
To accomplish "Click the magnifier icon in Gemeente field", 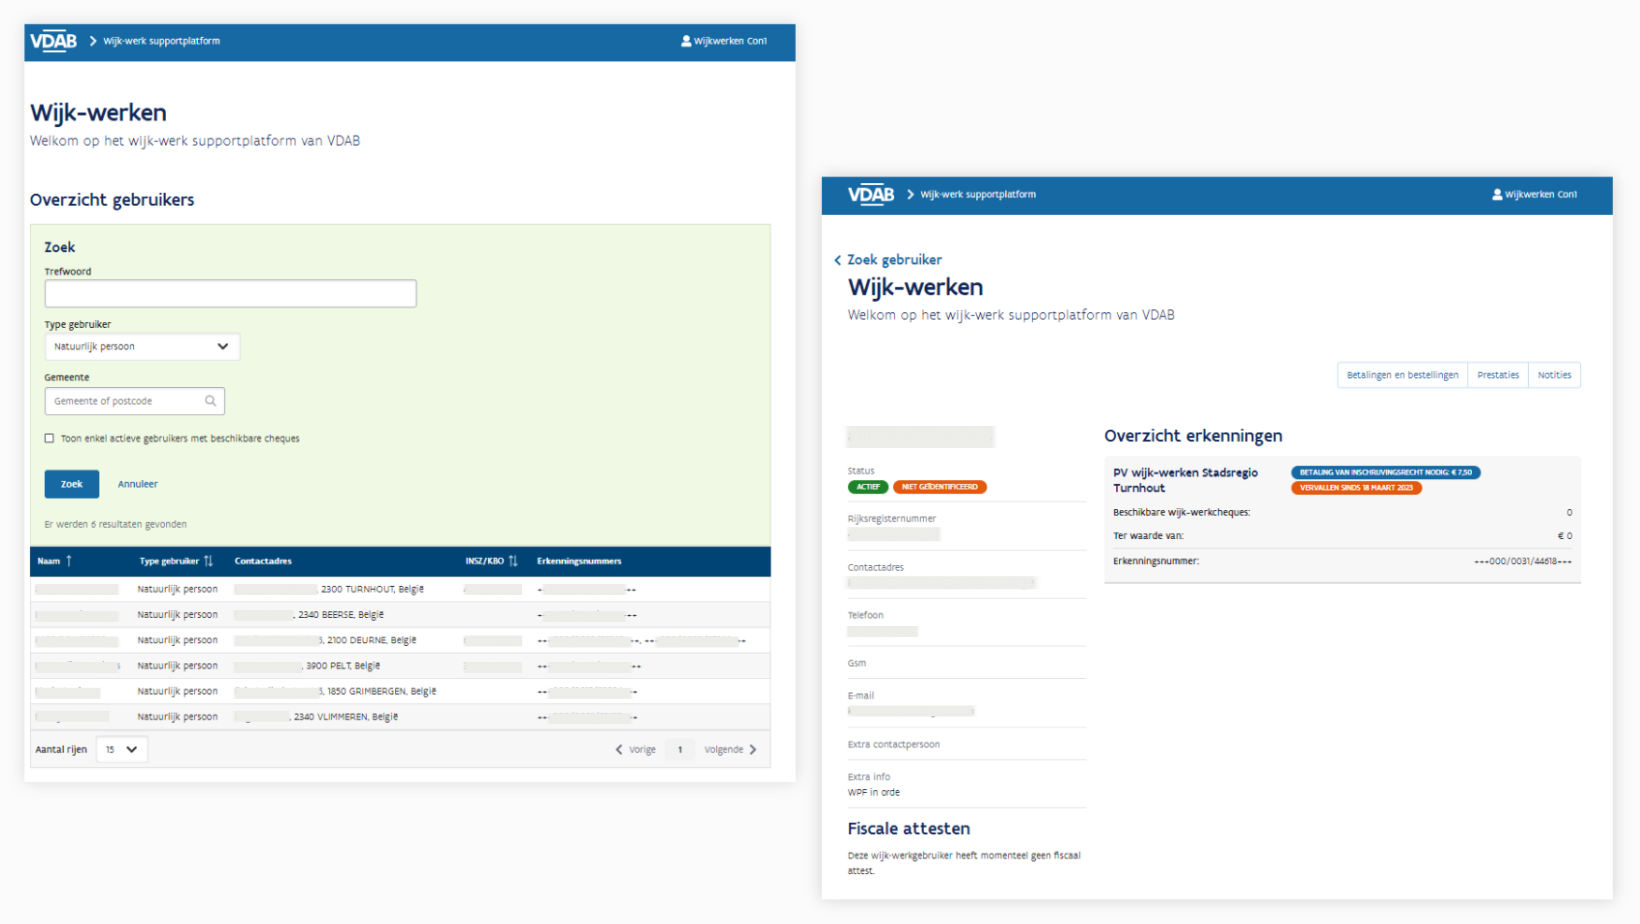I will 211,400.
